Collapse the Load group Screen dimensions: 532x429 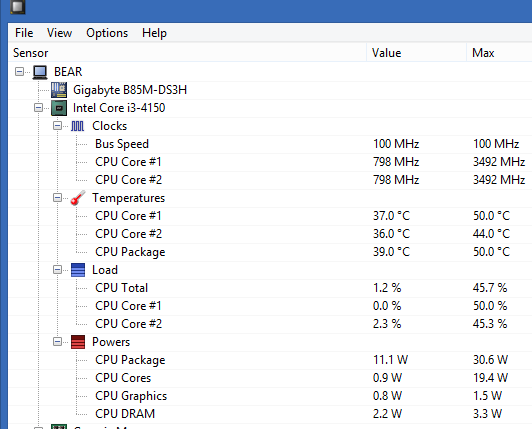pyautogui.click(x=57, y=270)
